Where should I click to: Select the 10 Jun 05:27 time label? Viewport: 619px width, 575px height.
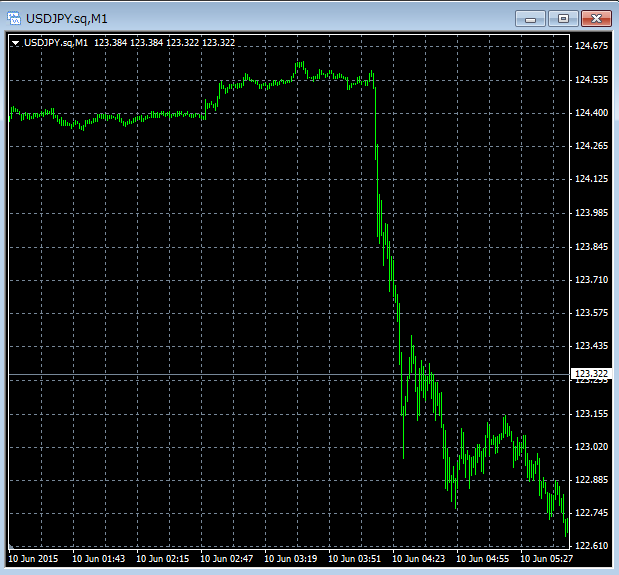[x=548, y=560]
